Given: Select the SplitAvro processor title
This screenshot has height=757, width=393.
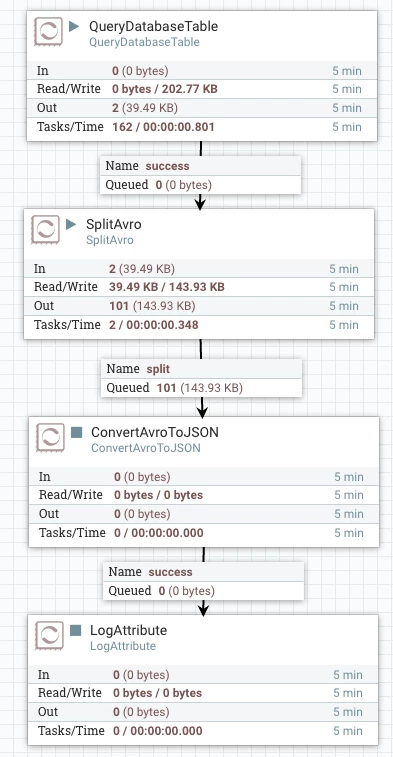Looking at the screenshot, I should click(113, 224).
